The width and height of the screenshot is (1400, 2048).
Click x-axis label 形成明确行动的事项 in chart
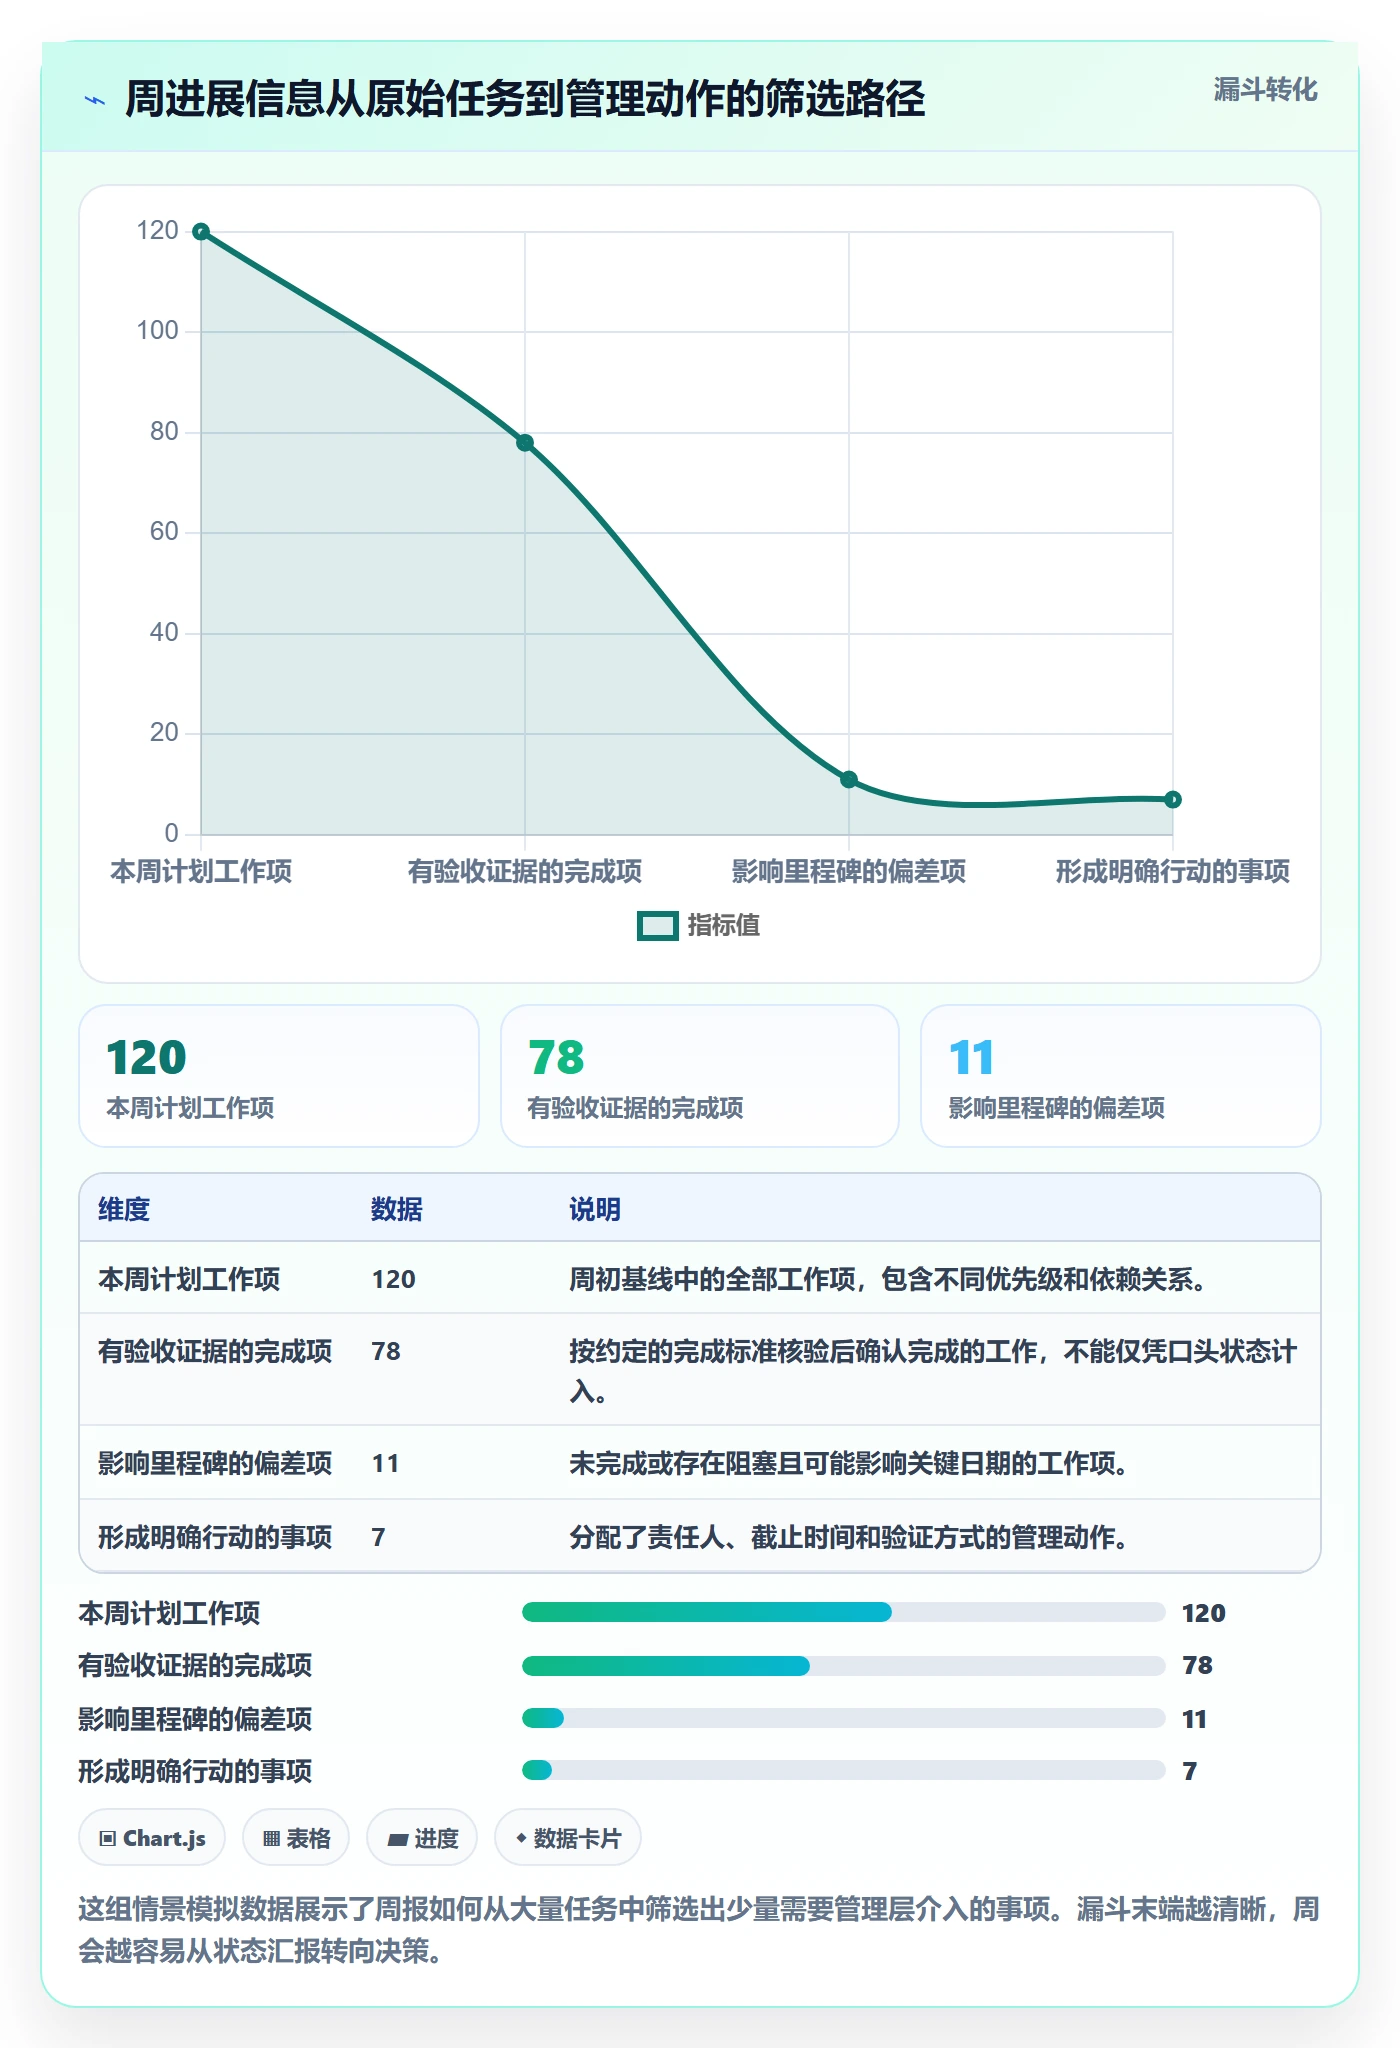point(1173,871)
